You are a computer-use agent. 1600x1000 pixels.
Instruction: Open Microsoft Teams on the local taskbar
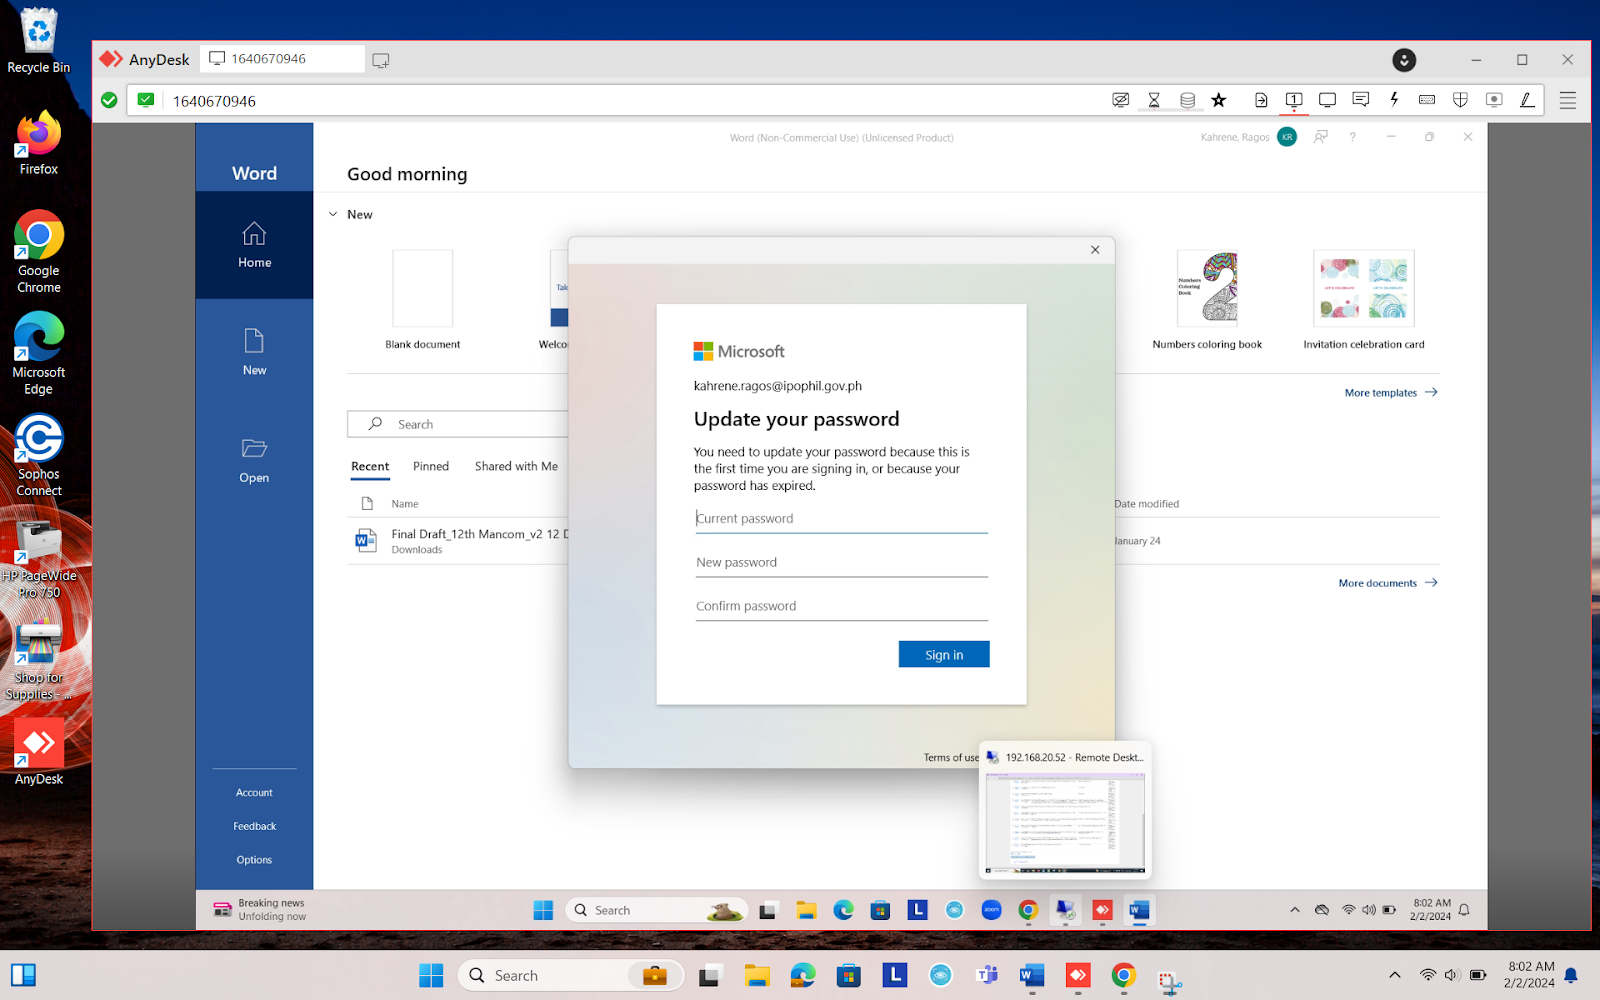986,975
